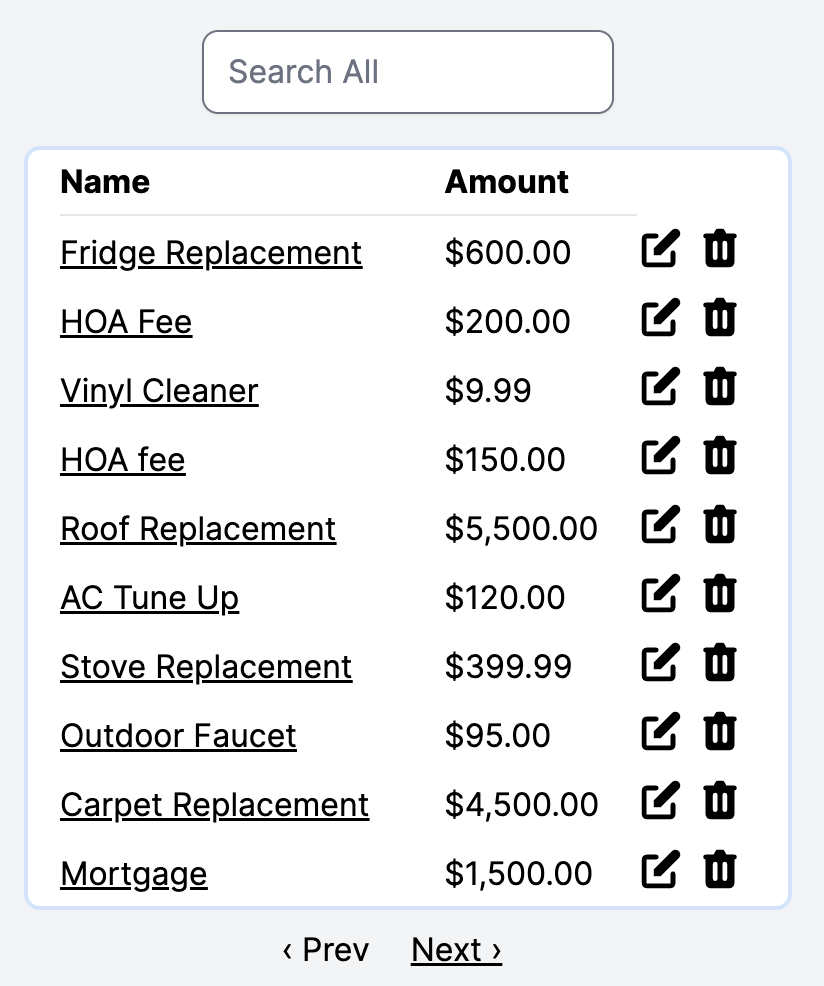Trash the HOA fee $150.00 row
The height and width of the screenshot is (986, 824).
click(x=720, y=456)
